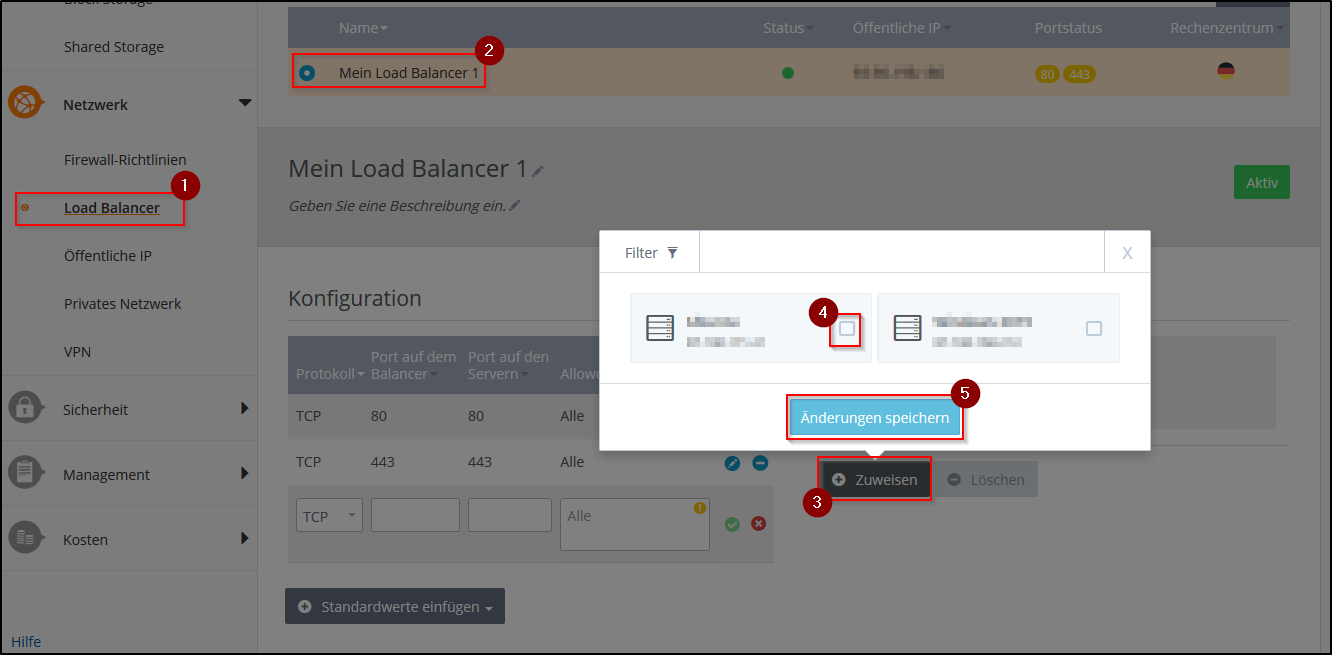The image size is (1332, 655).
Task: Click the yellow port 443 status badge
Action: pos(1078,74)
